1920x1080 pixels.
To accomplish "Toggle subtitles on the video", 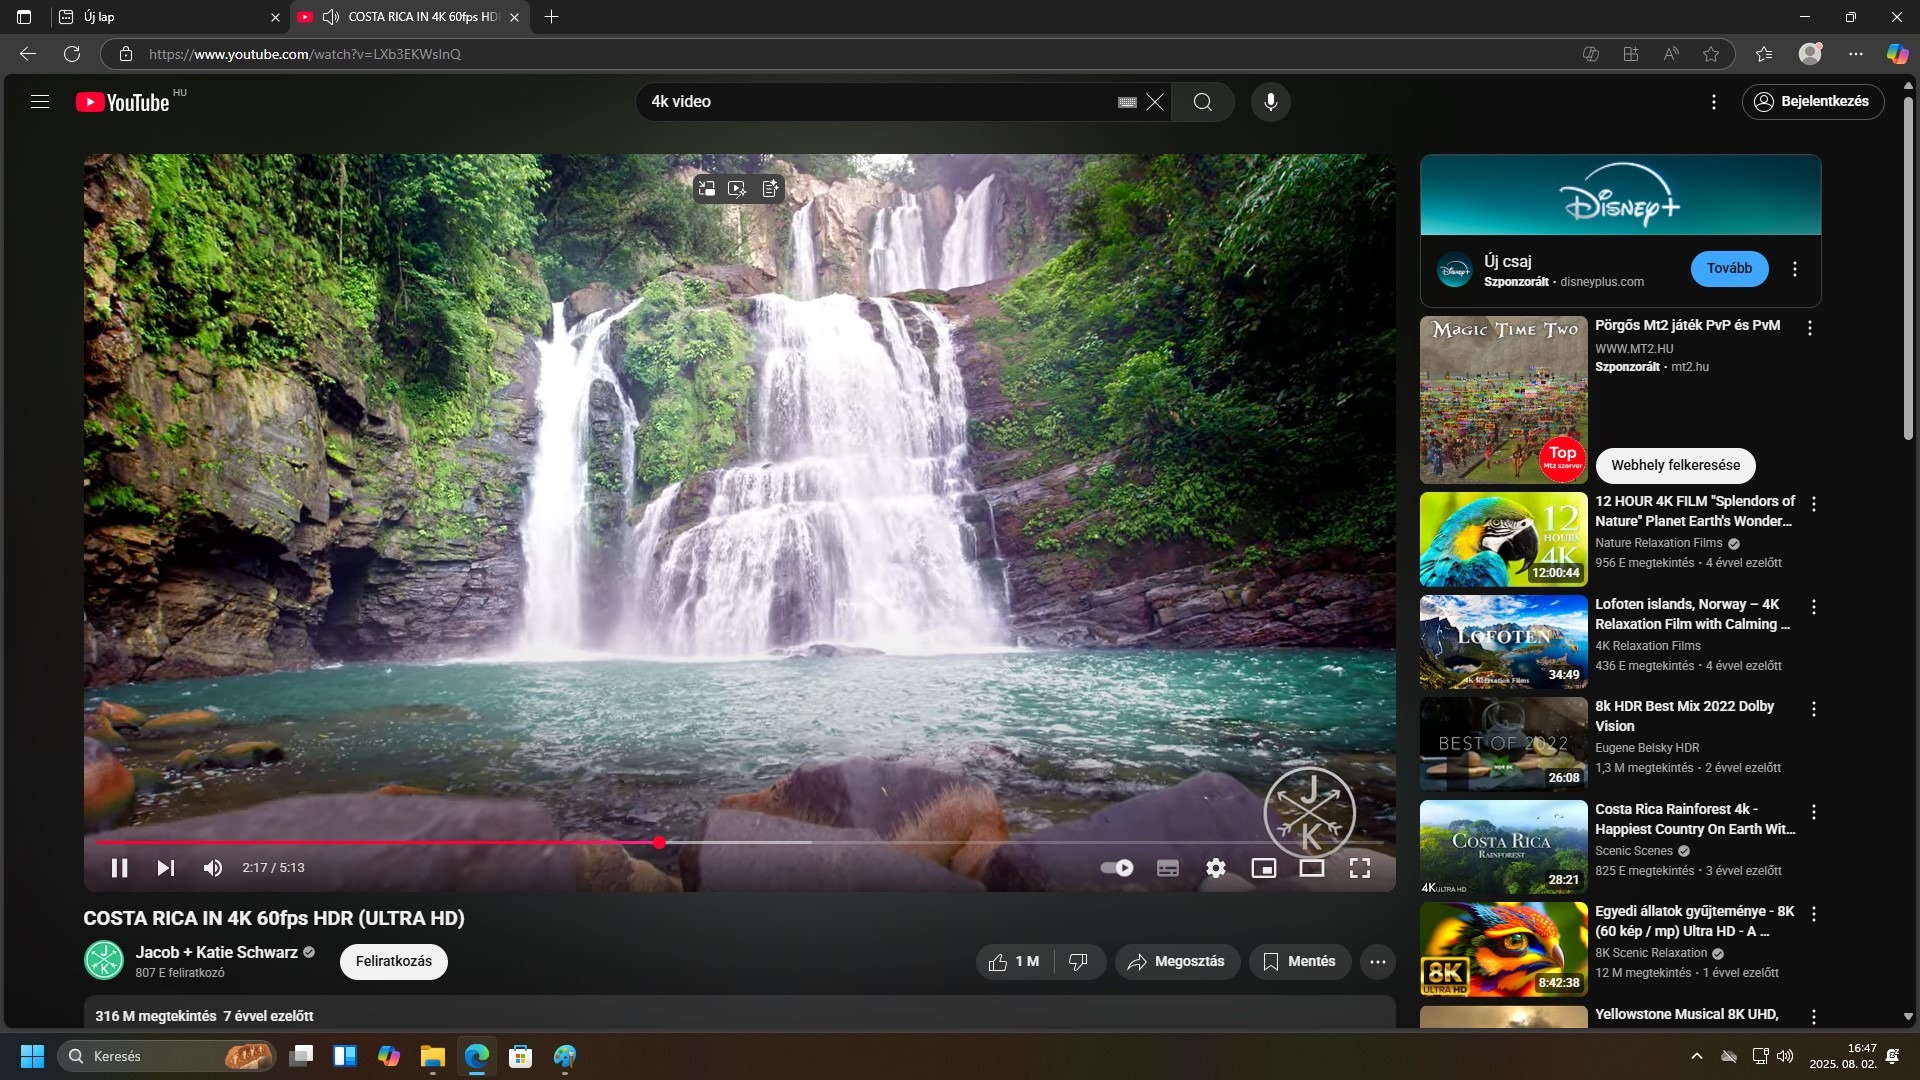I will click(x=1167, y=868).
